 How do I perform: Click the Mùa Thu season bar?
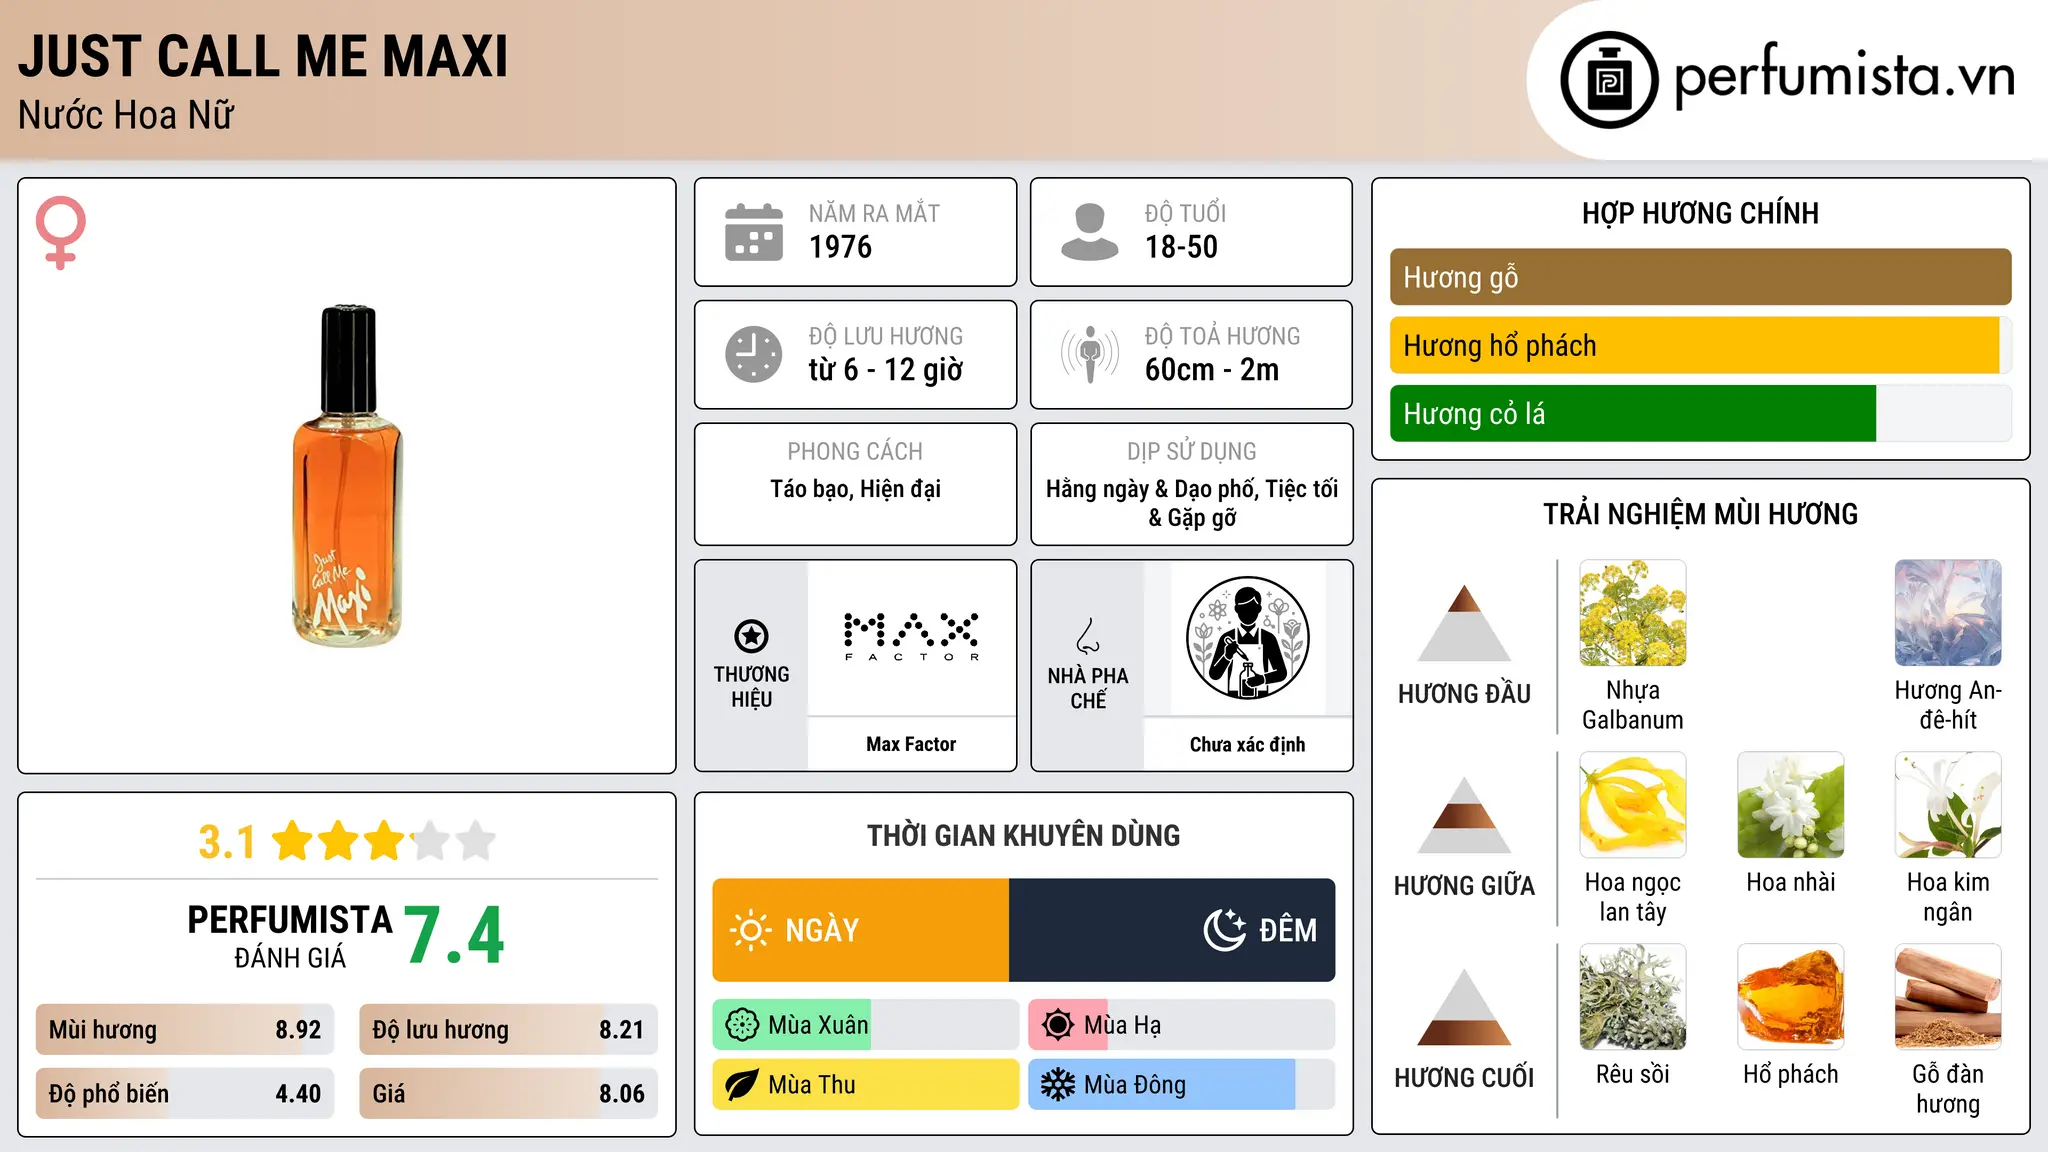pyautogui.click(x=866, y=1085)
